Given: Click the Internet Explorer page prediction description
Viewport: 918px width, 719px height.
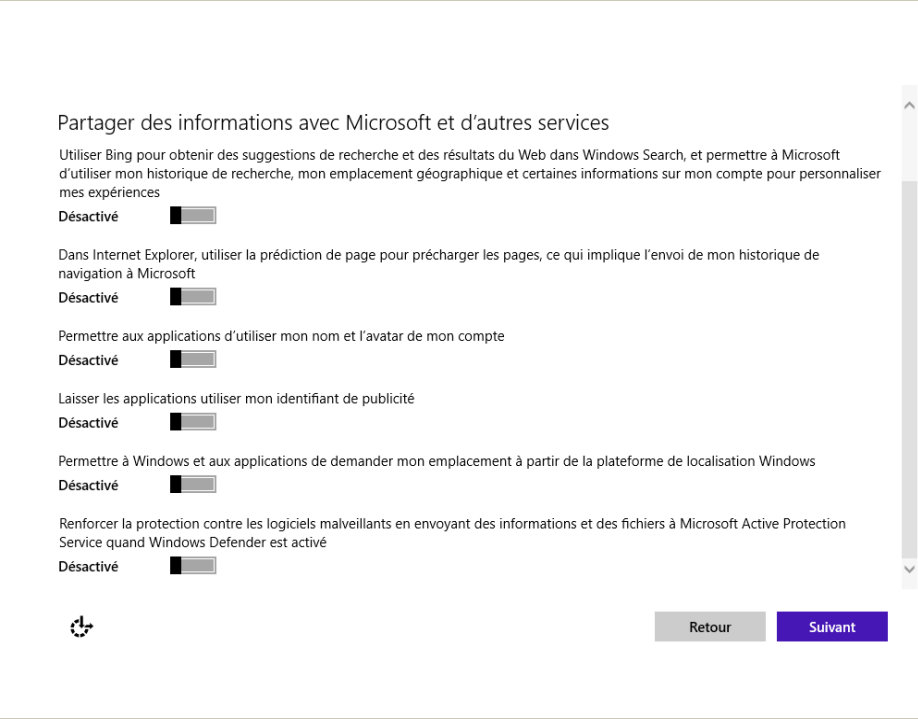Looking at the screenshot, I should click(x=438, y=264).
